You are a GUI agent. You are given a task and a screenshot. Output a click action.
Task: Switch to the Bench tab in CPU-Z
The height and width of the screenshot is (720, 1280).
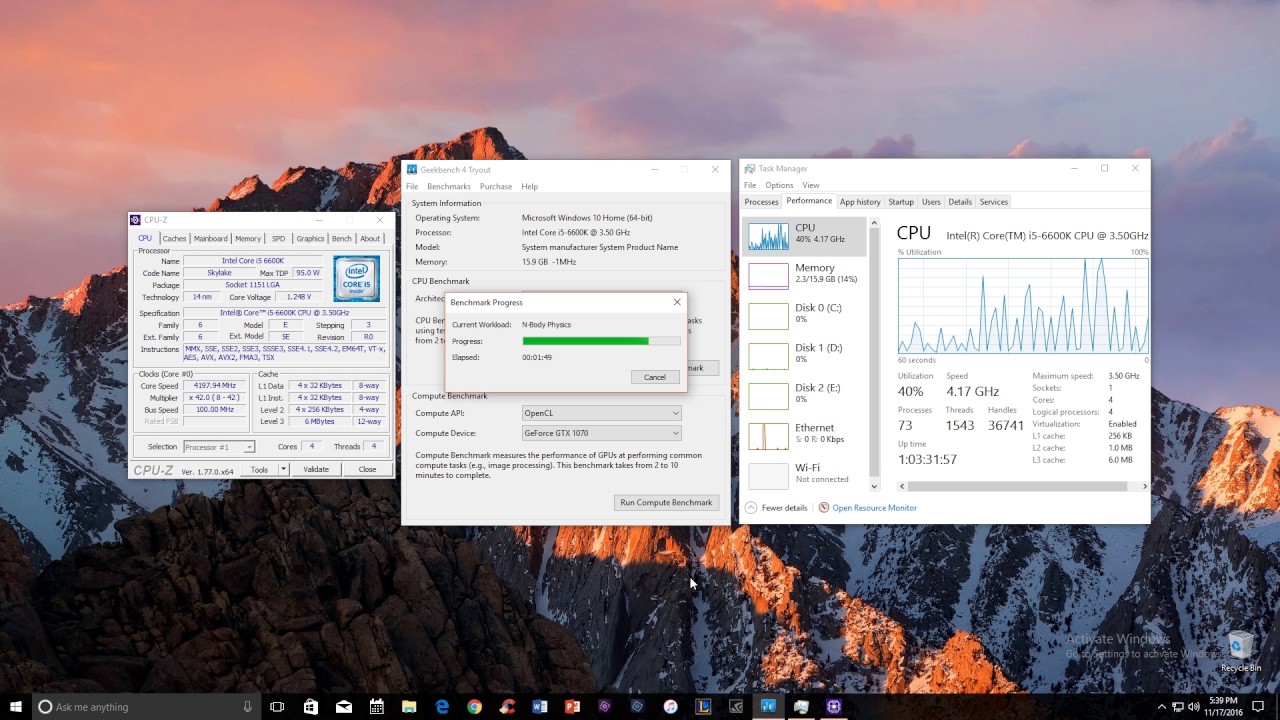(342, 238)
